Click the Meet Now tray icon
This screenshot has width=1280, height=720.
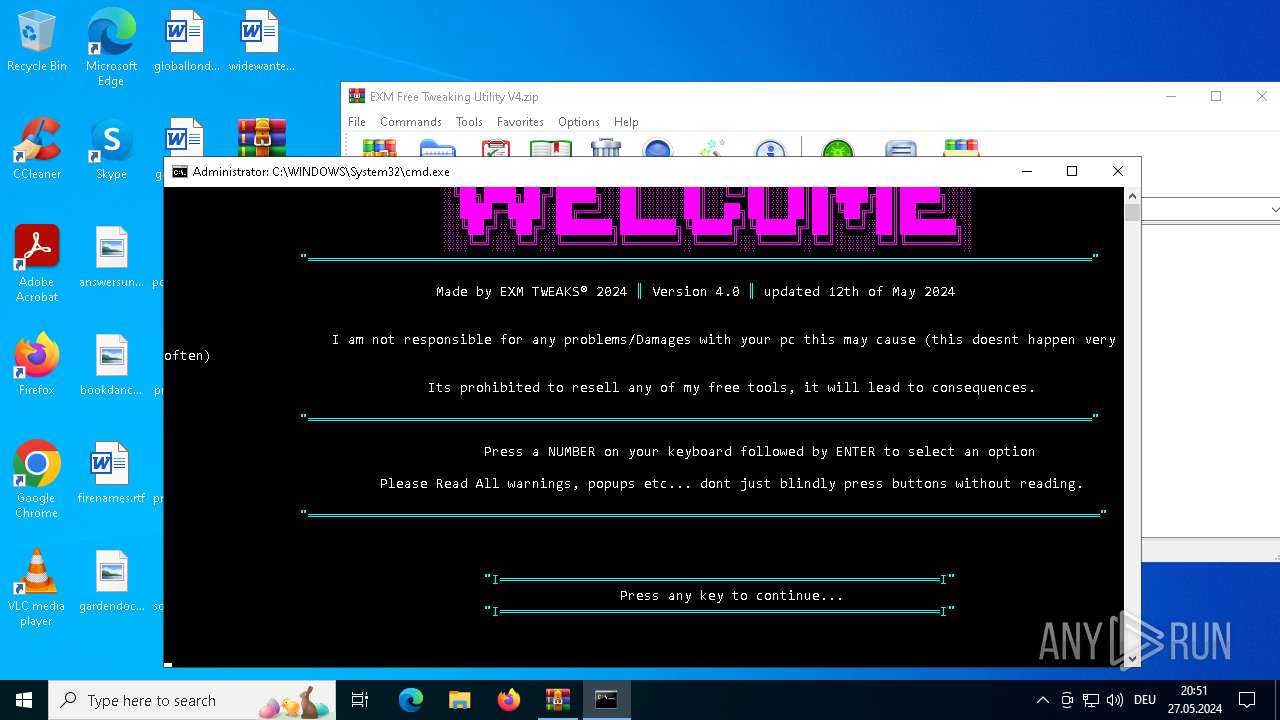[x=1067, y=700]
